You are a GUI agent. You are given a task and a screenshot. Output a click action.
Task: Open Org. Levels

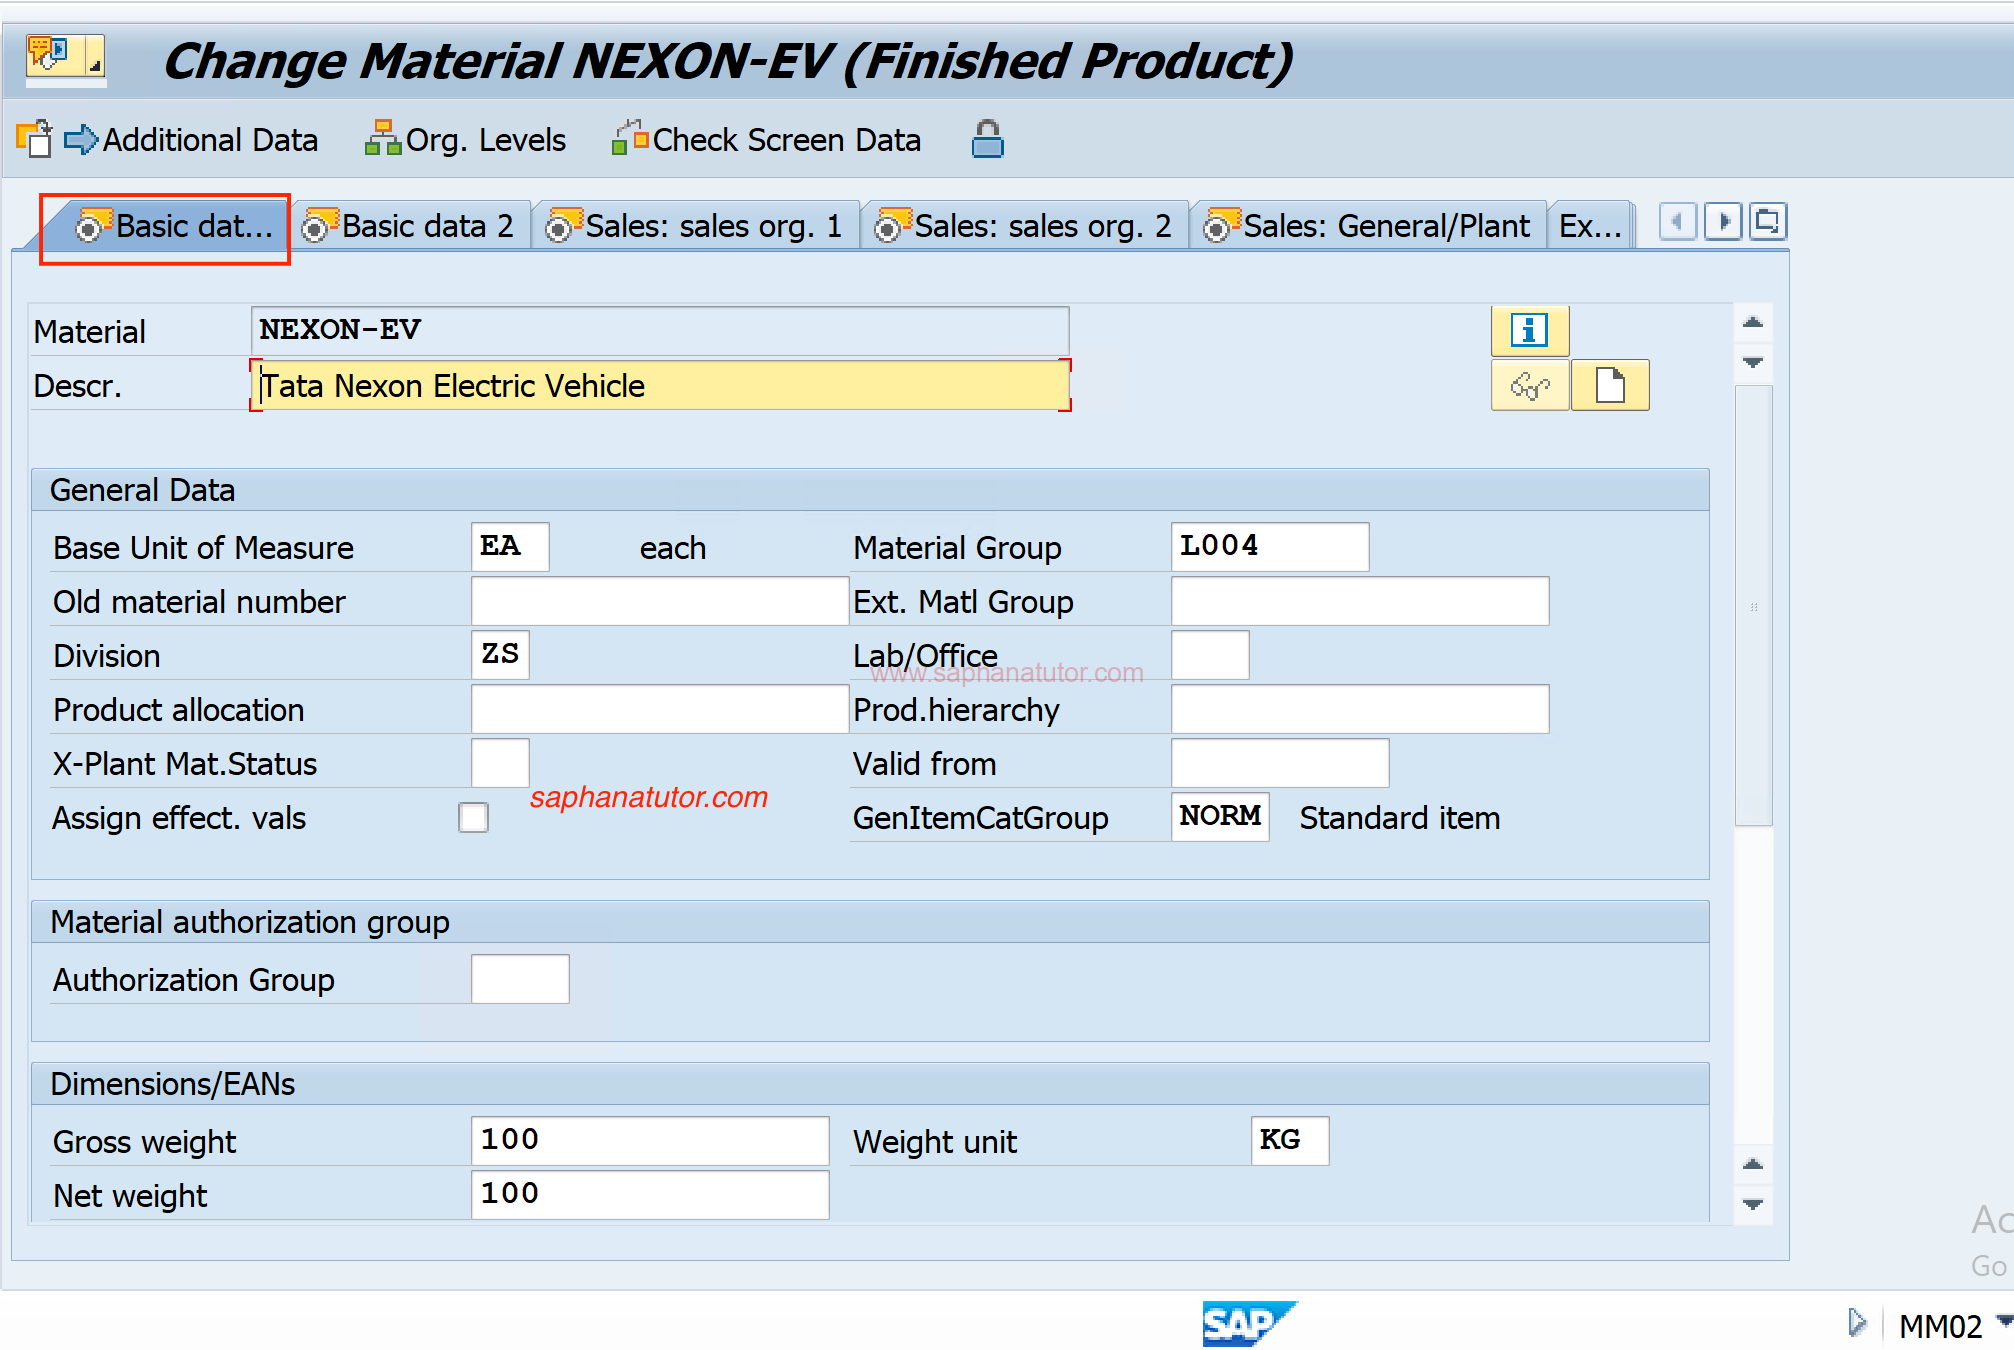pos(466,140)
